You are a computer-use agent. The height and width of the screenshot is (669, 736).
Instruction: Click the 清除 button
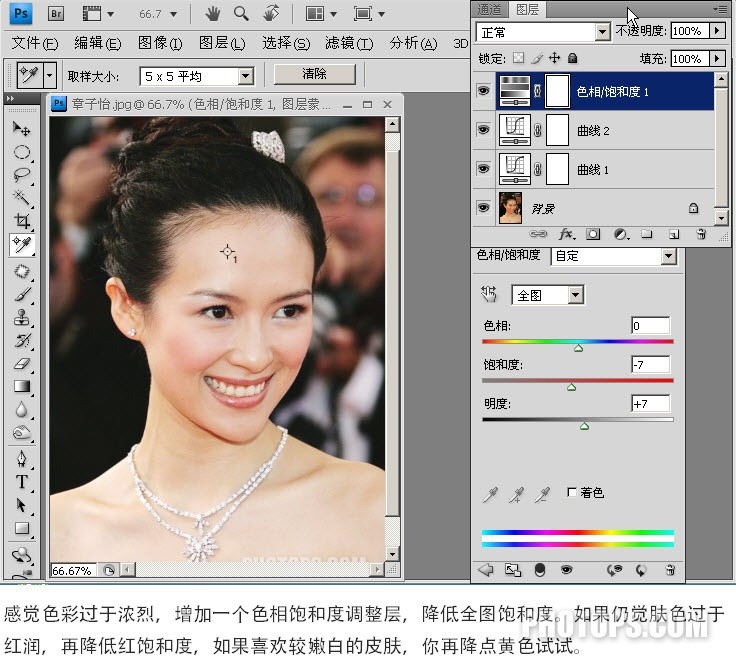tap(314, 74)
